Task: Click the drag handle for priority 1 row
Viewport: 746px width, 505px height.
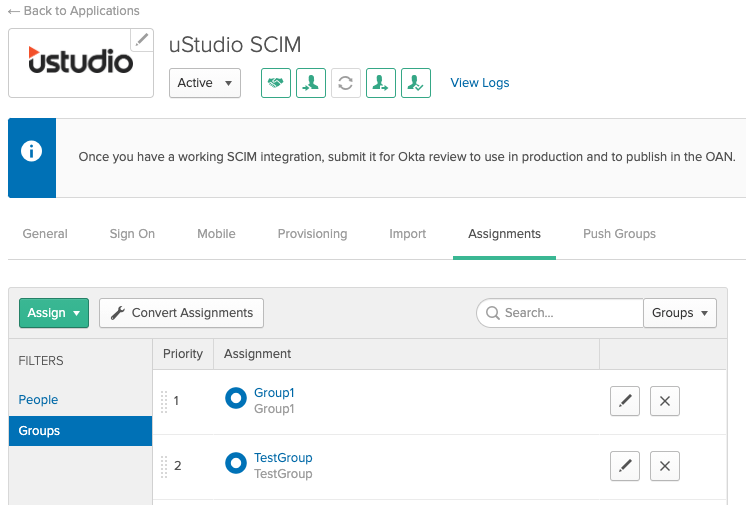Action: tap(164, 402)
